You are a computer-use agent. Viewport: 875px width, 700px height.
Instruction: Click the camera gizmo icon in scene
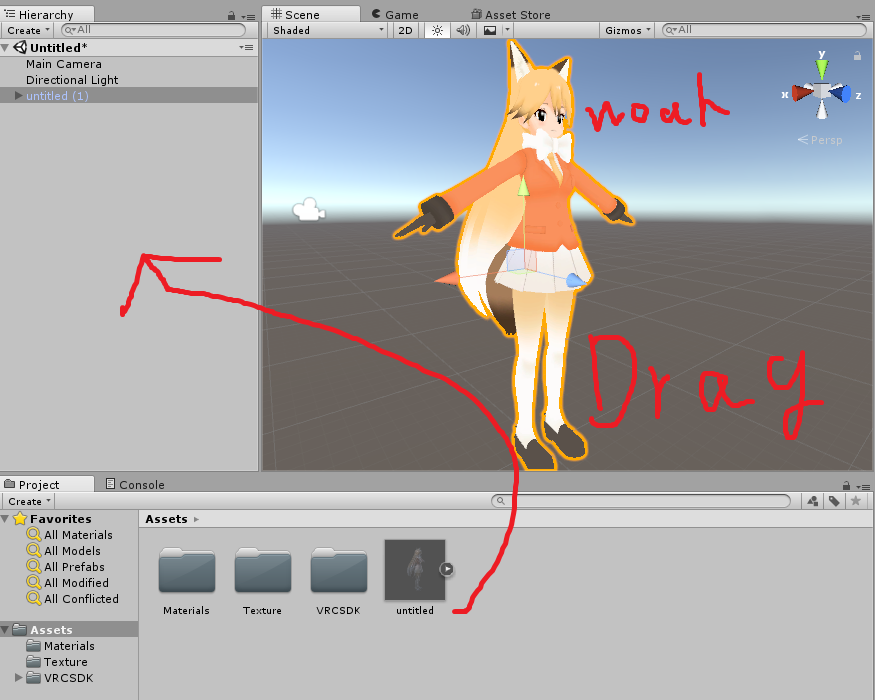click(309, 209)
